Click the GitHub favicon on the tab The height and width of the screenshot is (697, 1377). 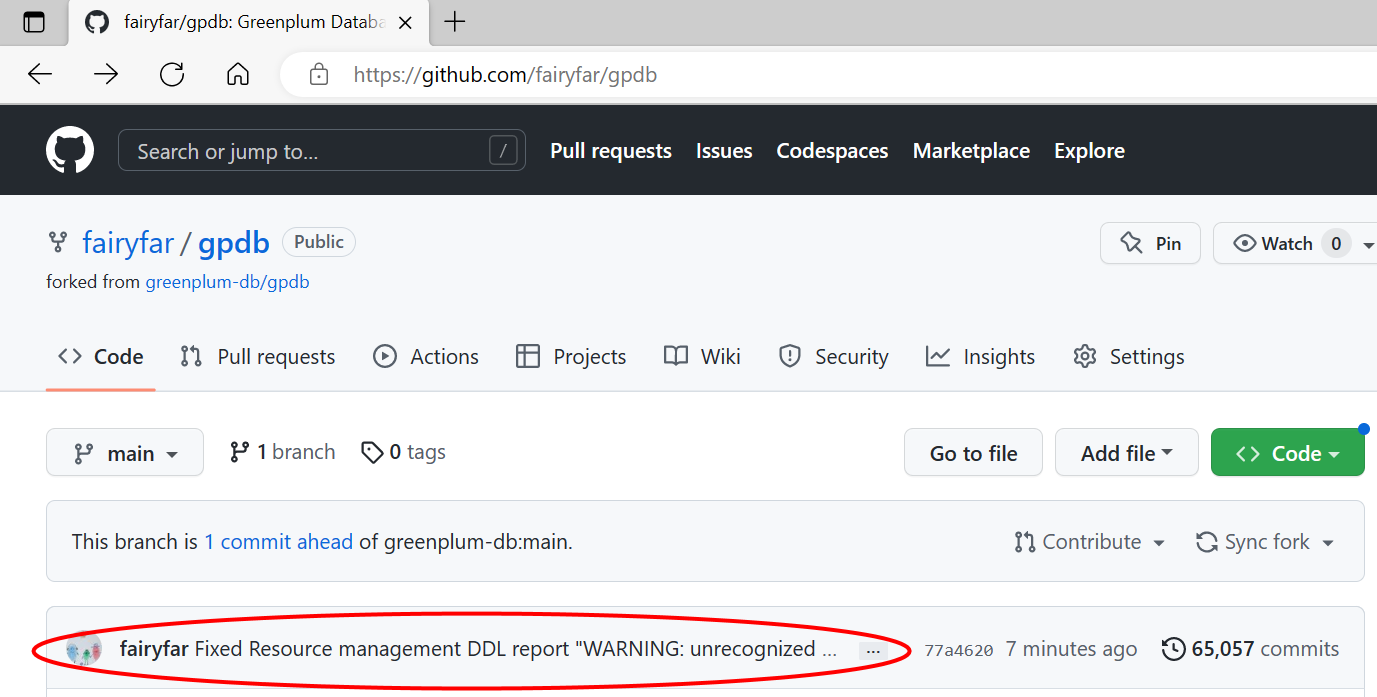[97, 22]
